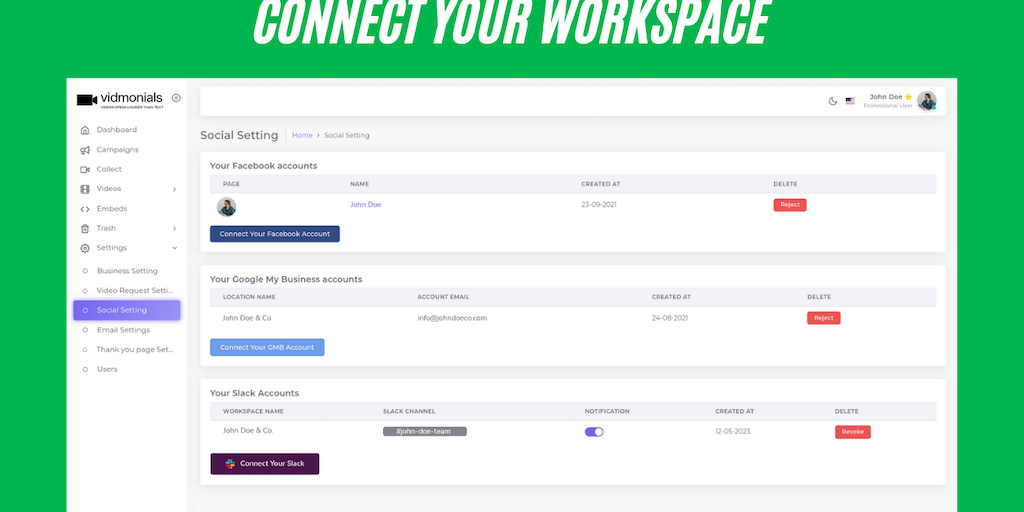Click Connect Your Facebook Account button
1024x512 pixels.
click(x=275, y=234)
